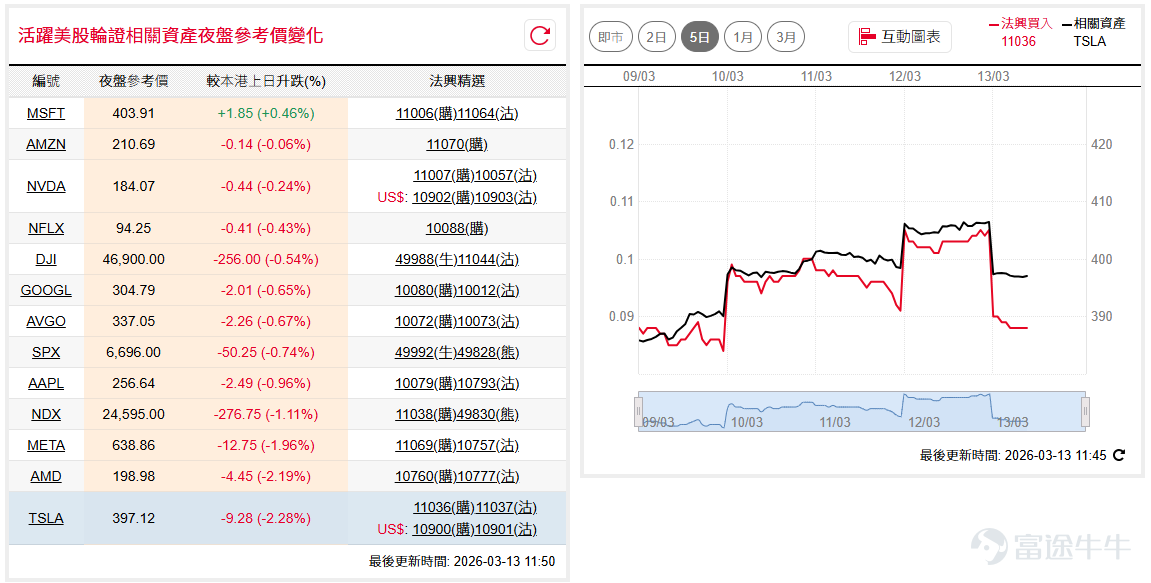Select the 3月 chart range

(x=786, y=37)
